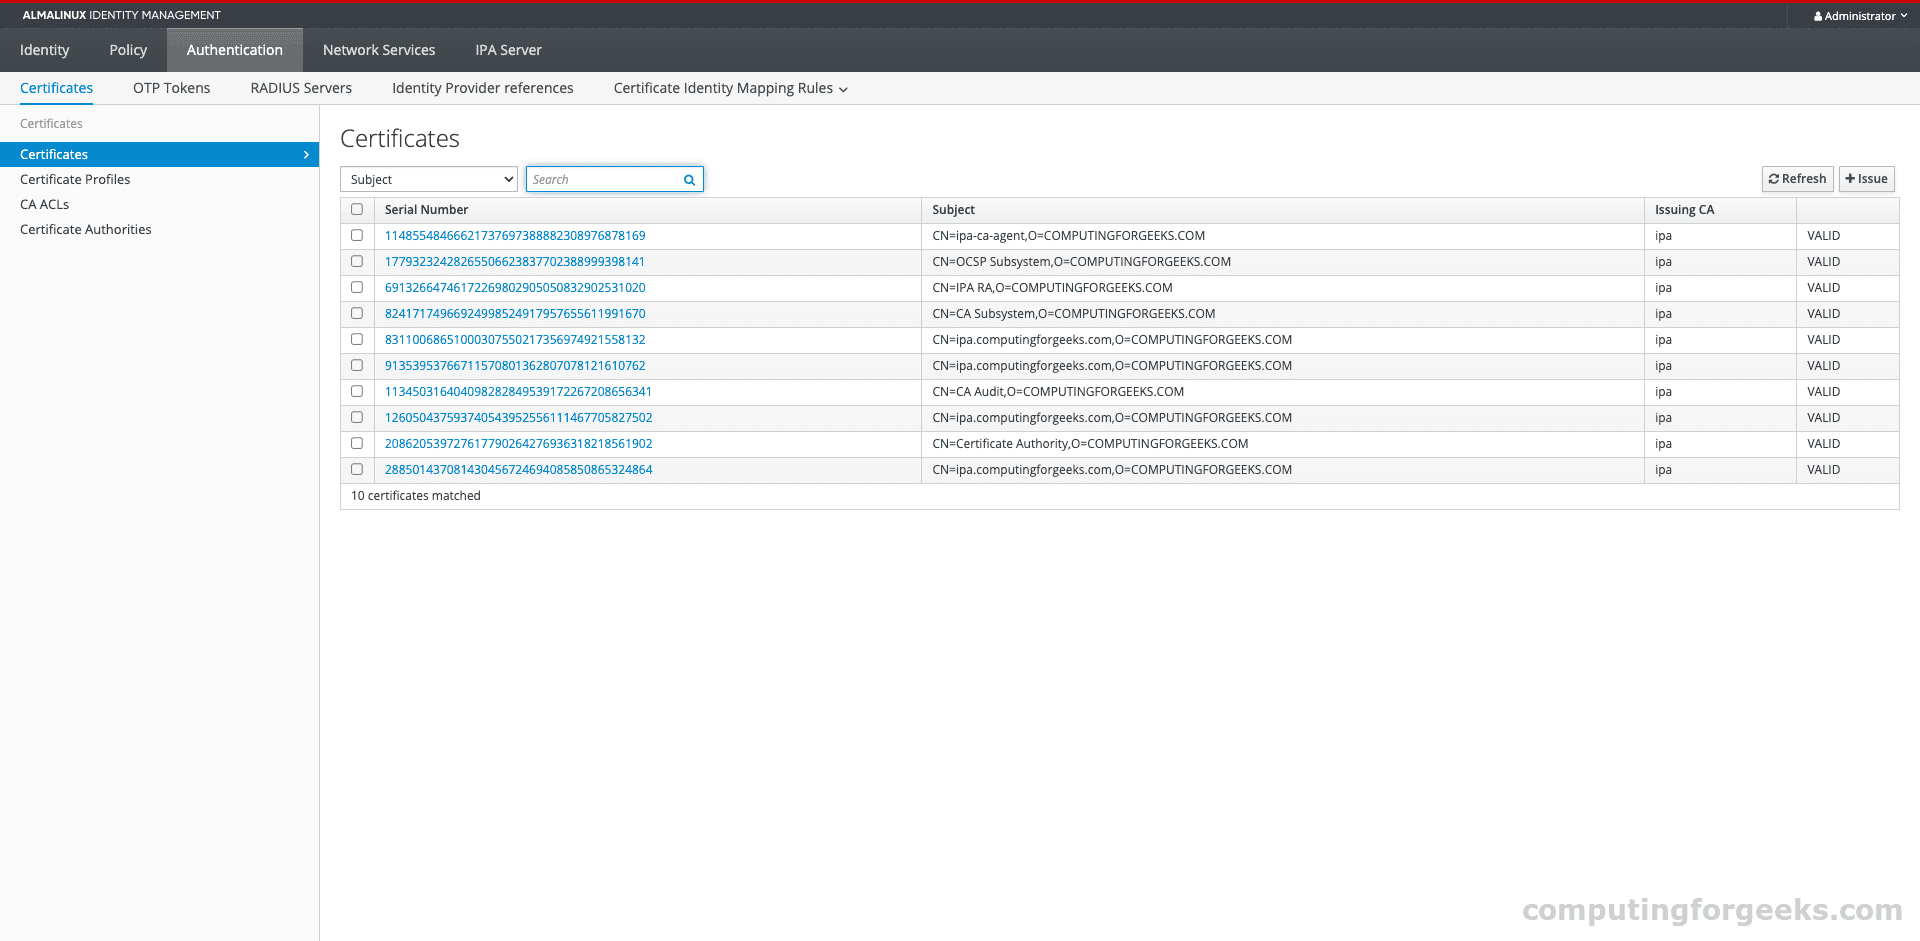Select Certificate Profiles in the sidebar

[75, 179]
